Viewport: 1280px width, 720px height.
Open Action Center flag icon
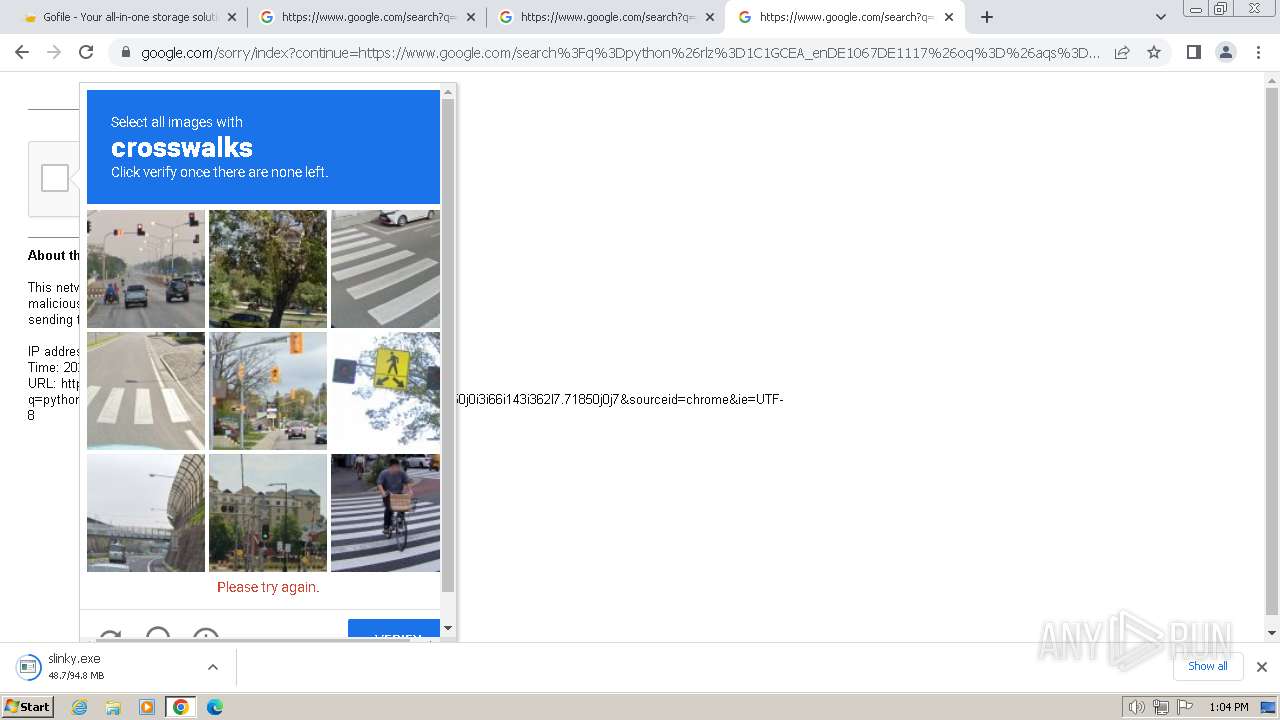tap(1185, 707)
